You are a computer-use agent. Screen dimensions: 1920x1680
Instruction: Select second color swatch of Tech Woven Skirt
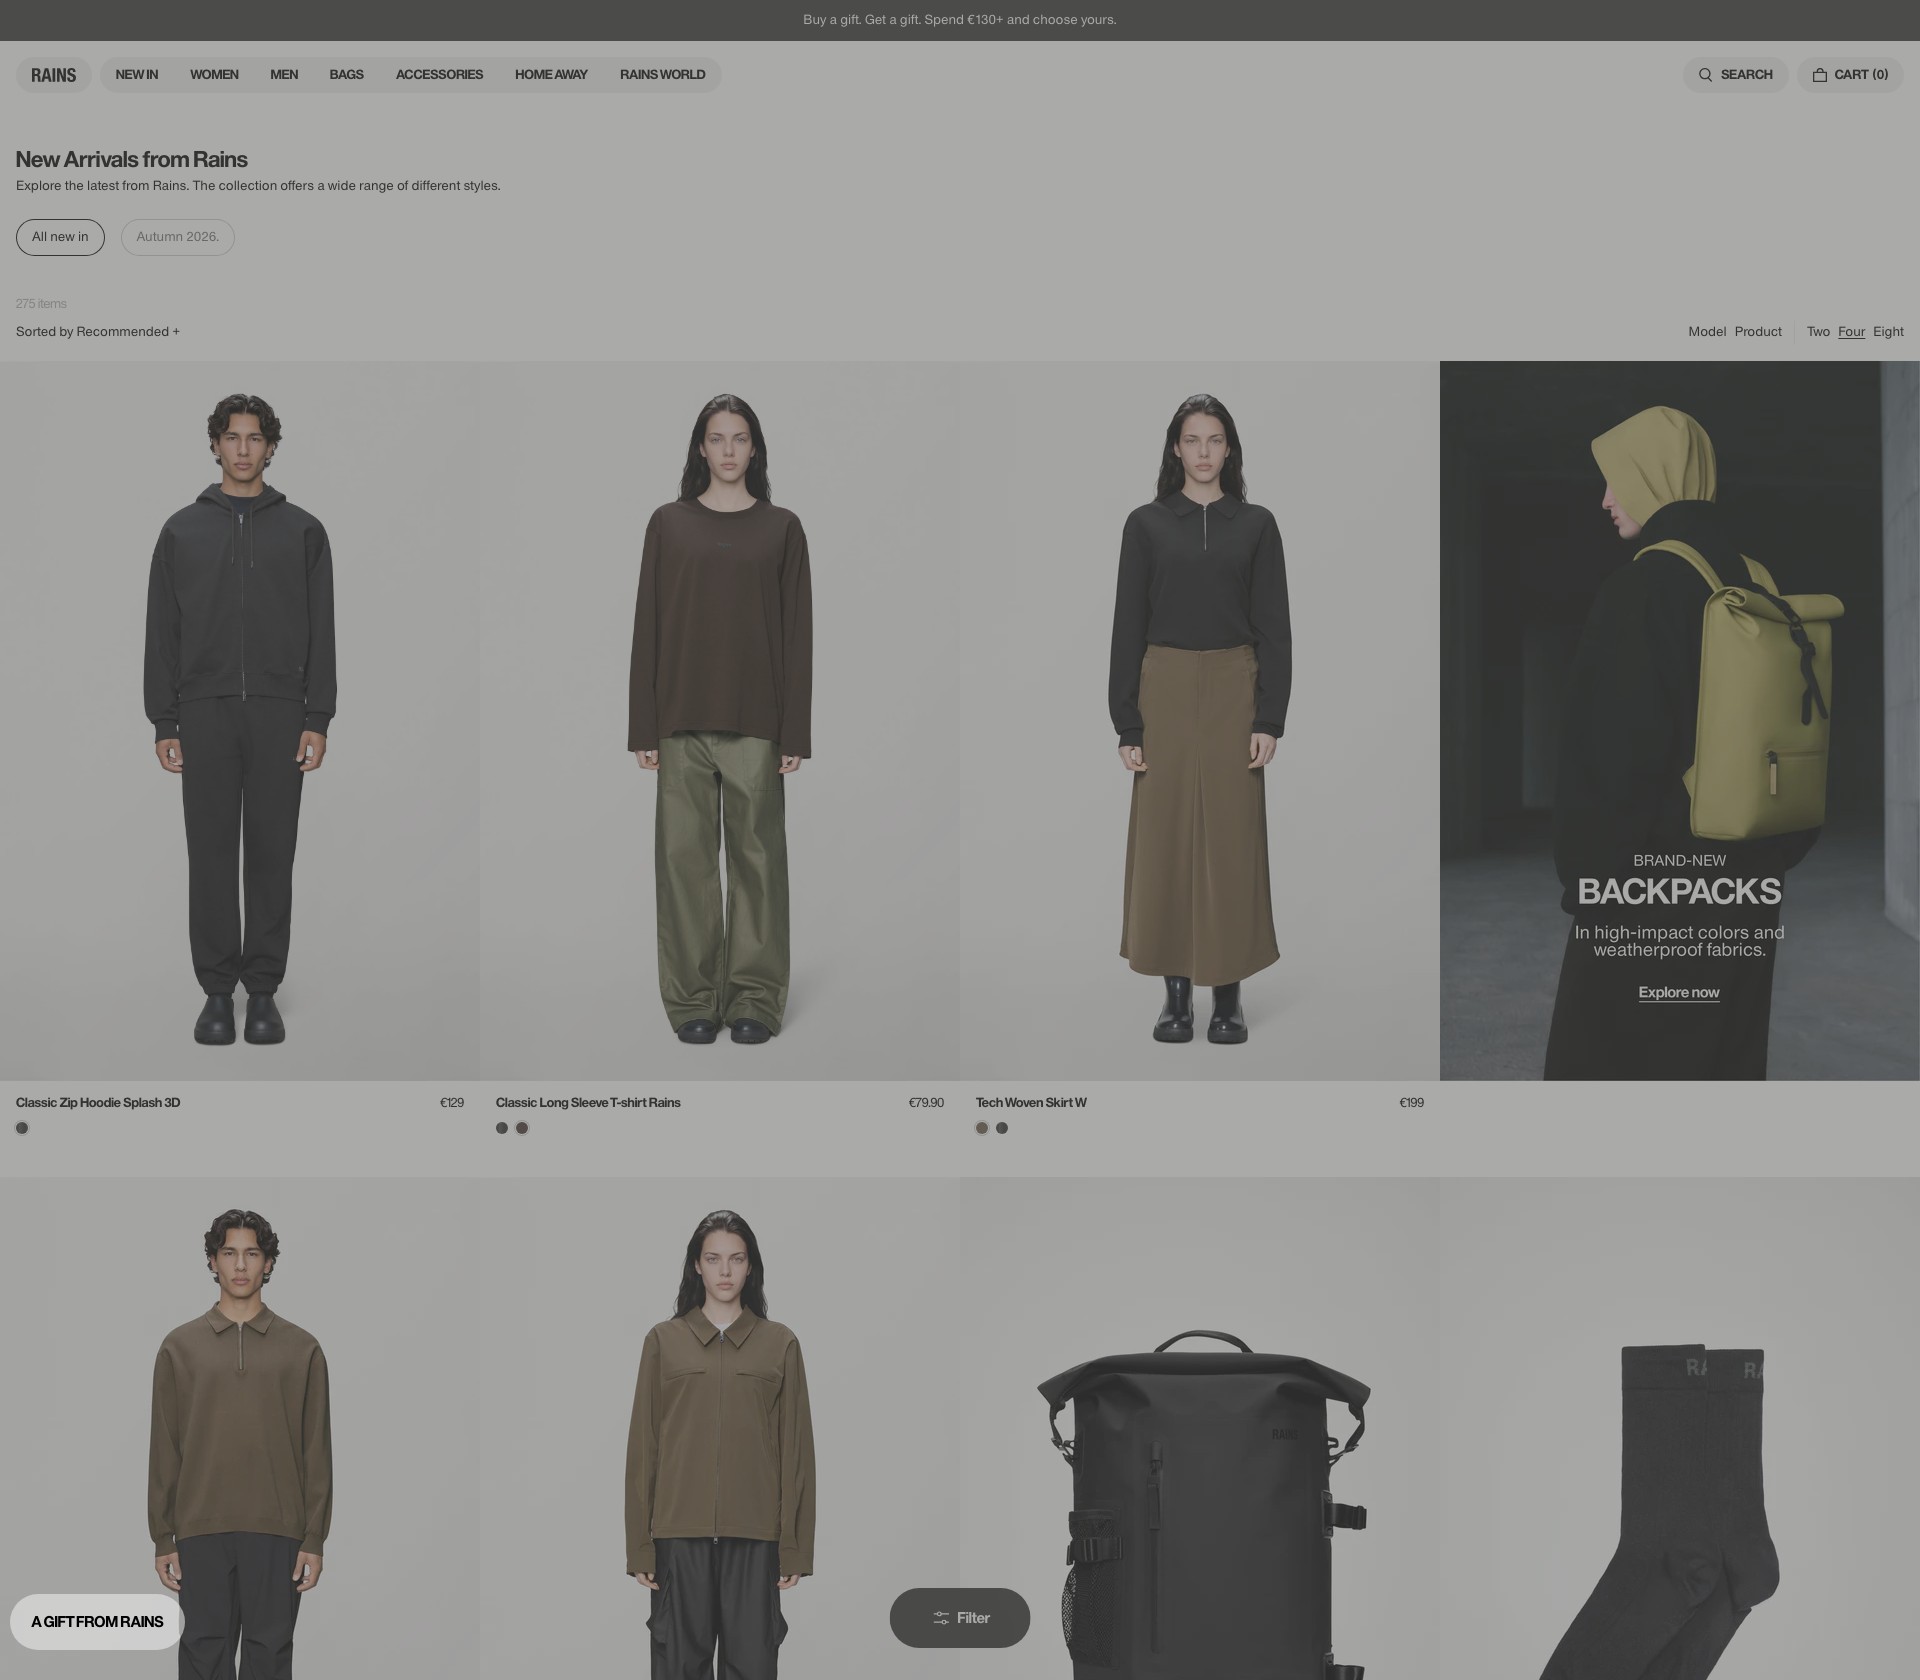pyautogui.click(x=1002, y=1128)
